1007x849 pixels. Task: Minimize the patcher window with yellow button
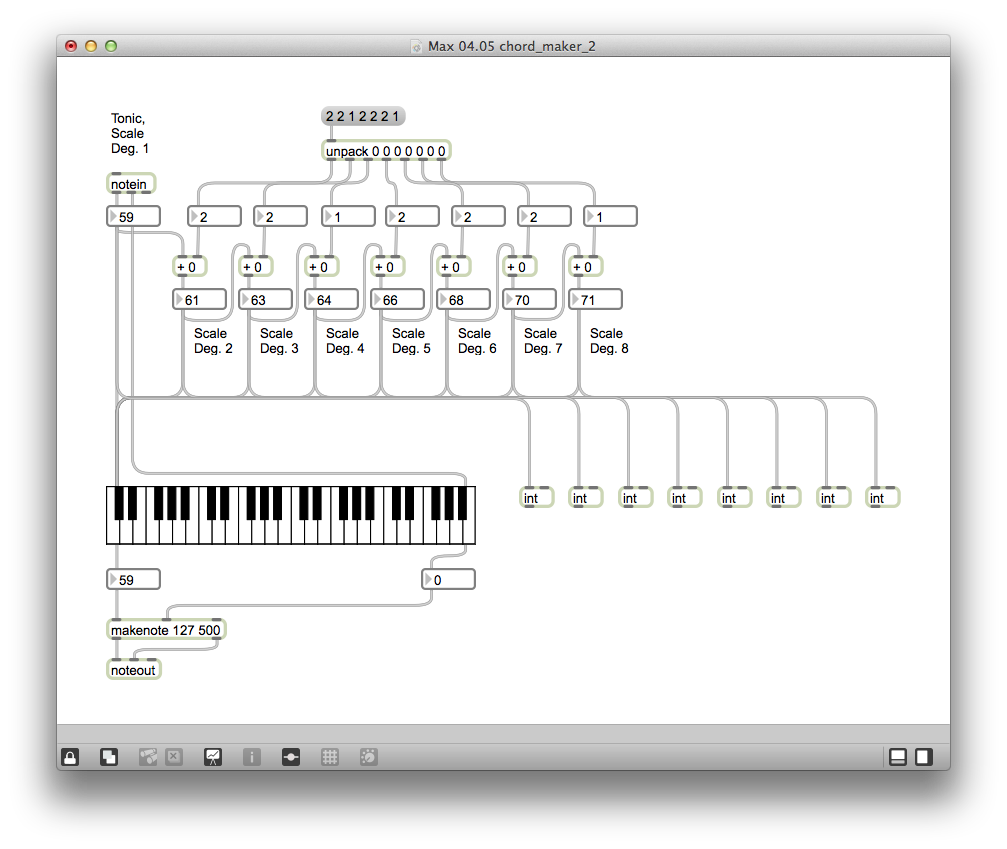pyautogui.click(x=91, y=46)
